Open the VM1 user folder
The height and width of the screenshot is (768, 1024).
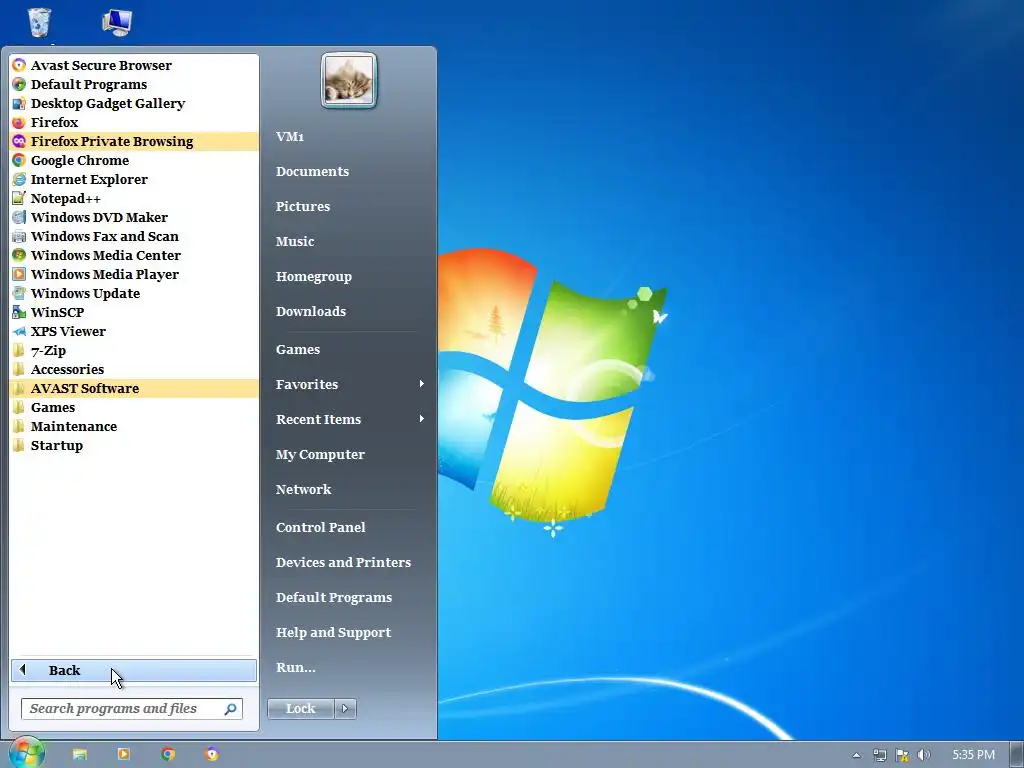tap(290, 136)
